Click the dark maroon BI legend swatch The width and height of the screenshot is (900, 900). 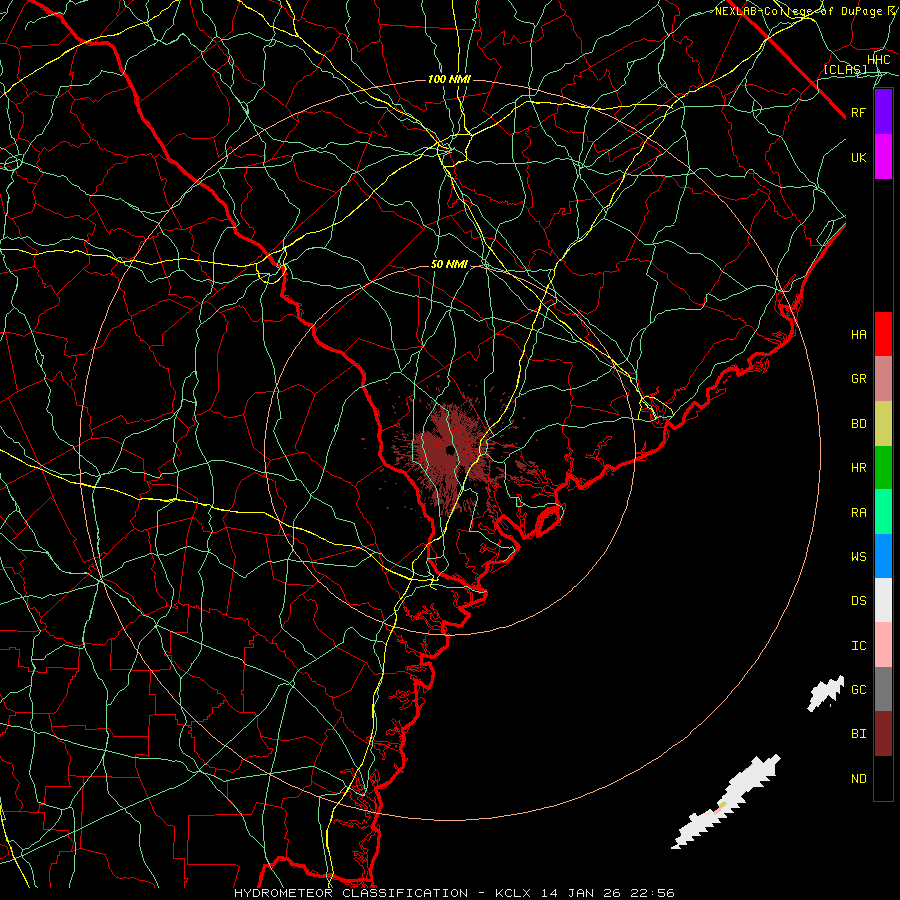[x=883, y=734]
